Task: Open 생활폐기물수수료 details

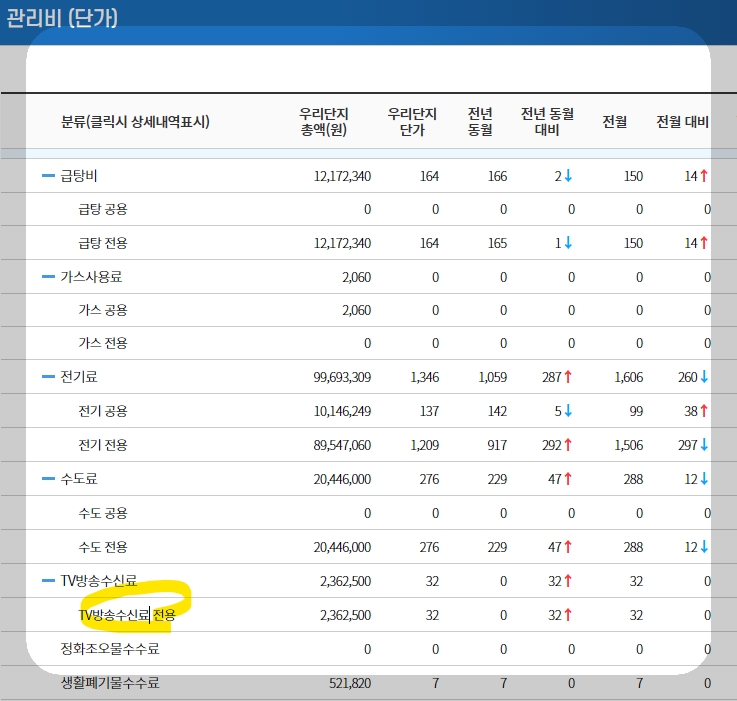Action: (110, 683)
